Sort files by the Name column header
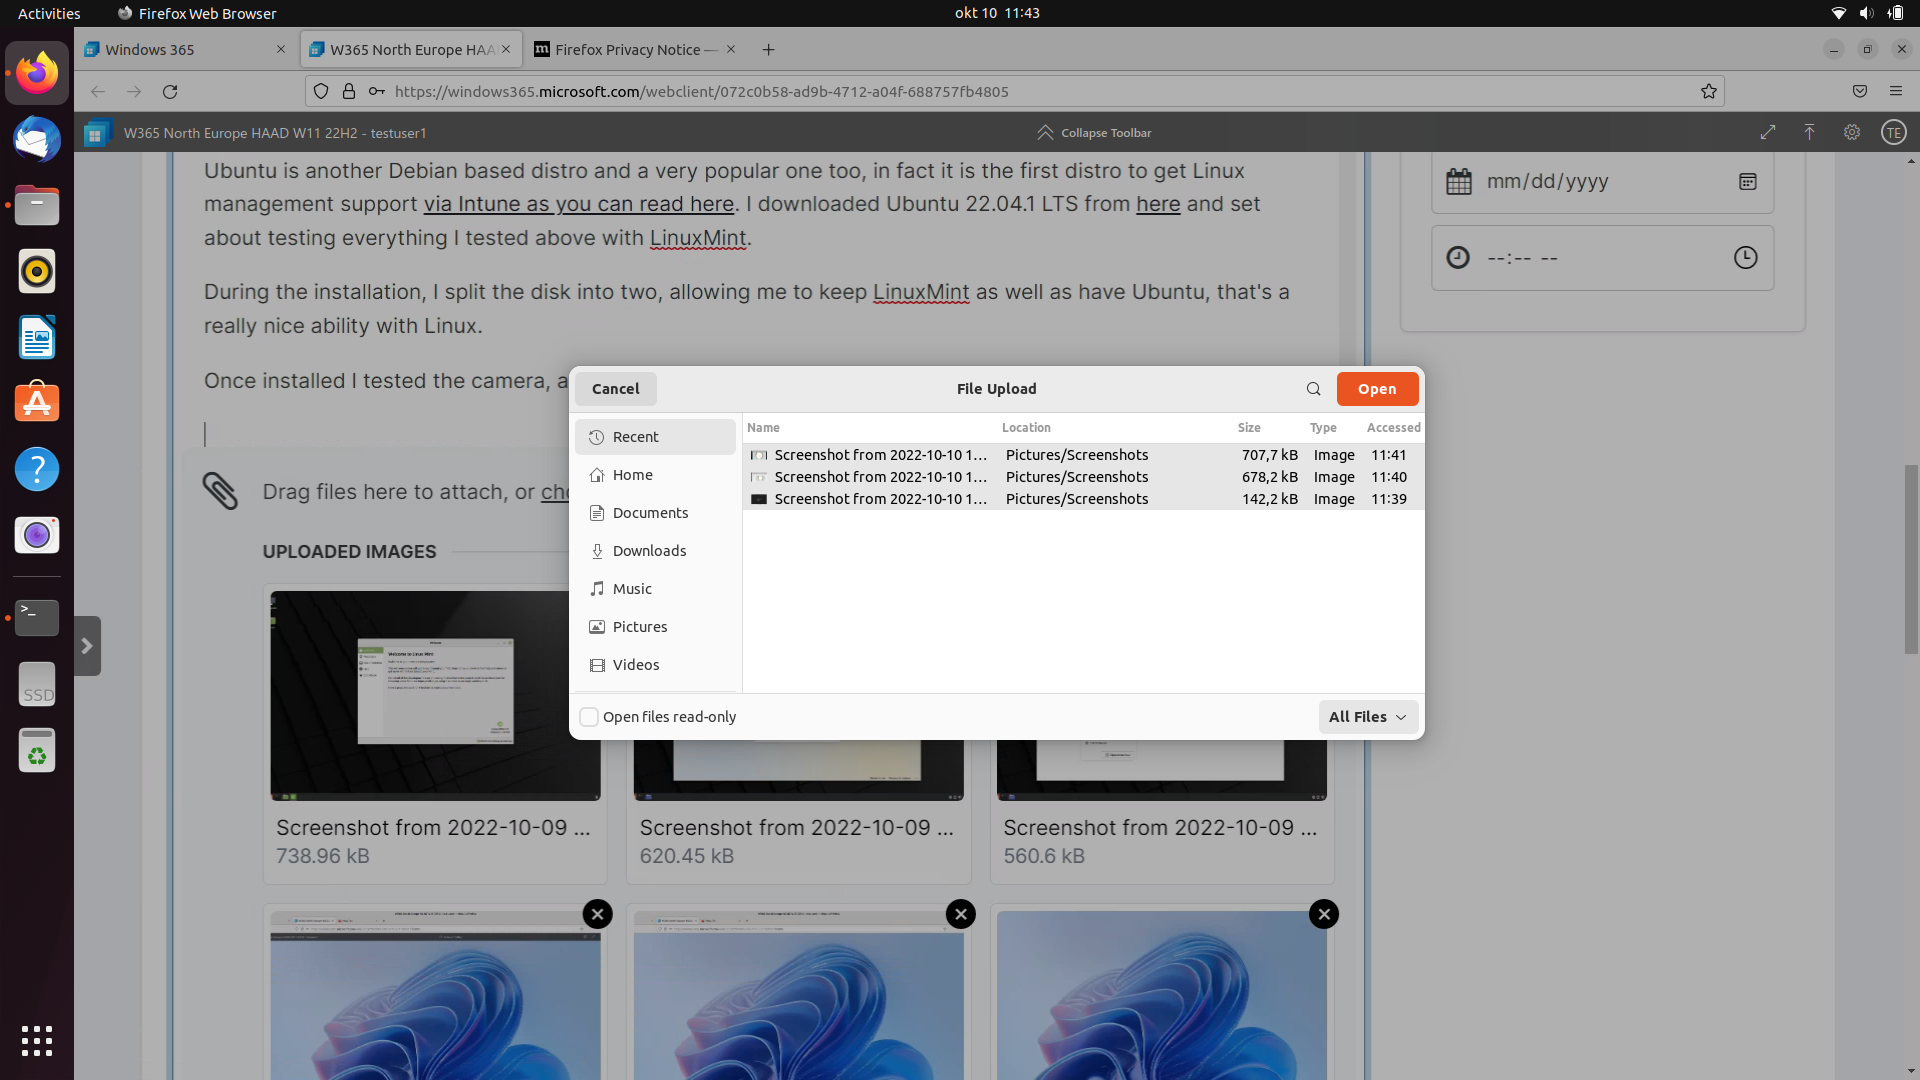This screenshot has width=1920, height=1080. pos(870,428)
